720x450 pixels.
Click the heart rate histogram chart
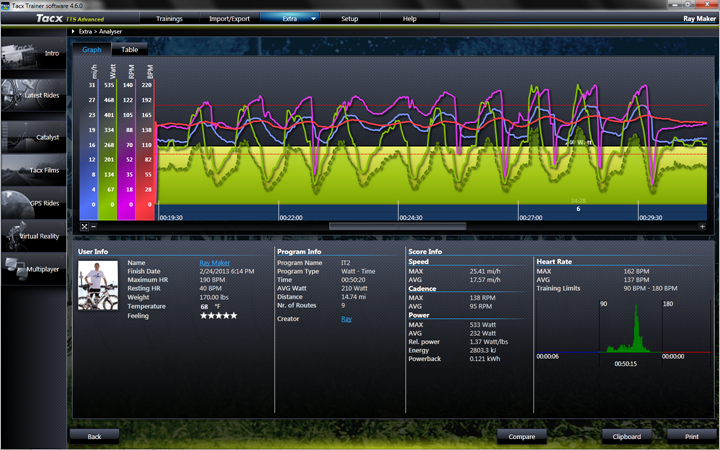point(624,334)
